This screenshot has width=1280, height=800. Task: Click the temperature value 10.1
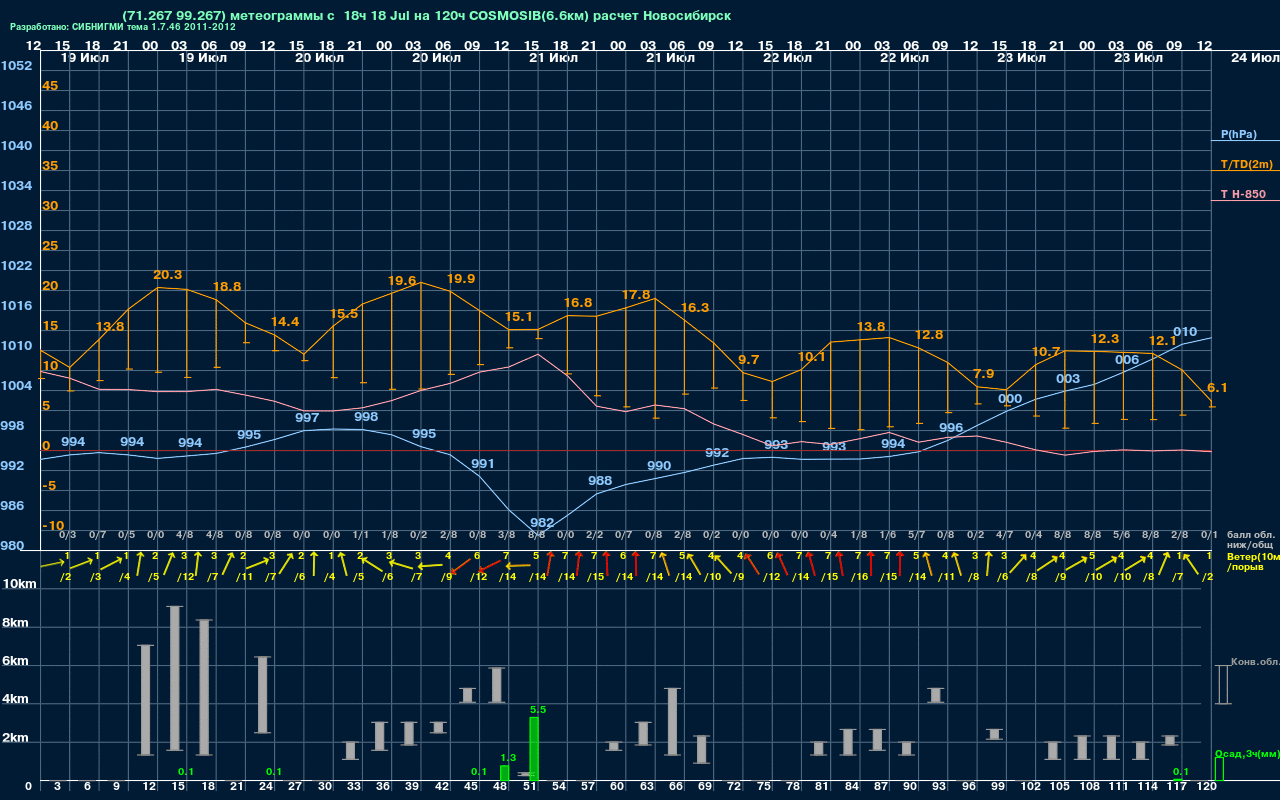pyautogui.click(x=811, y=357)
